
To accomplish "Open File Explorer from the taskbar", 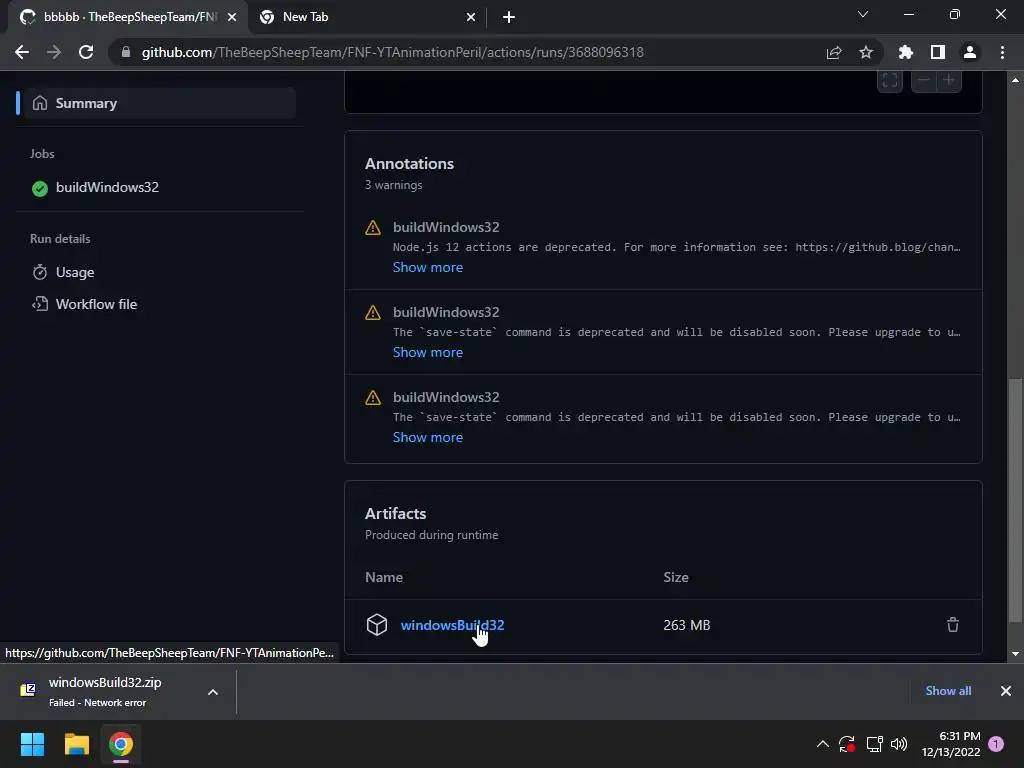I will tap(76, 744).
